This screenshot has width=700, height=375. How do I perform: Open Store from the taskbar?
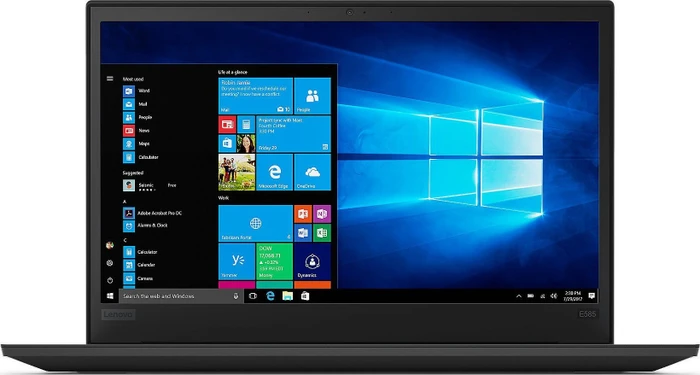pos(305,296)
